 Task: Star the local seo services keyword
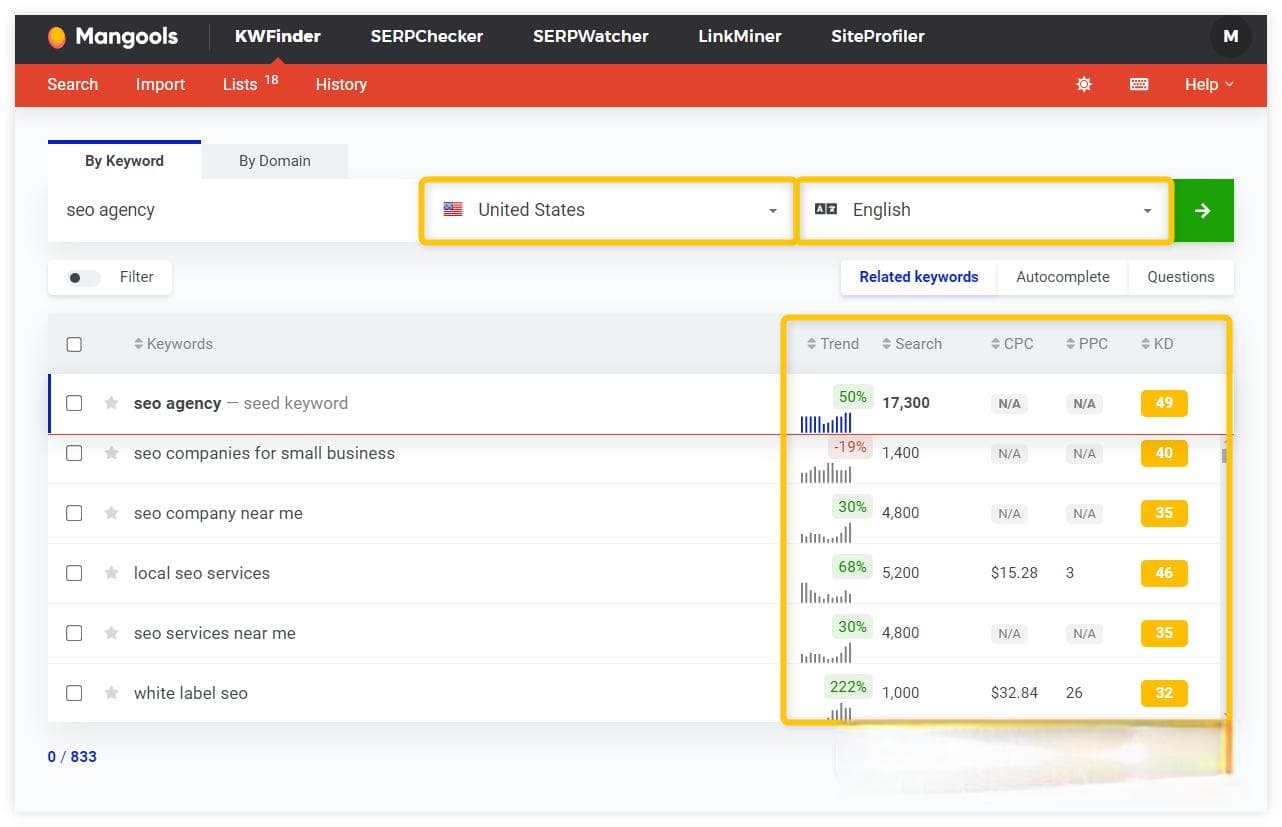112,573
